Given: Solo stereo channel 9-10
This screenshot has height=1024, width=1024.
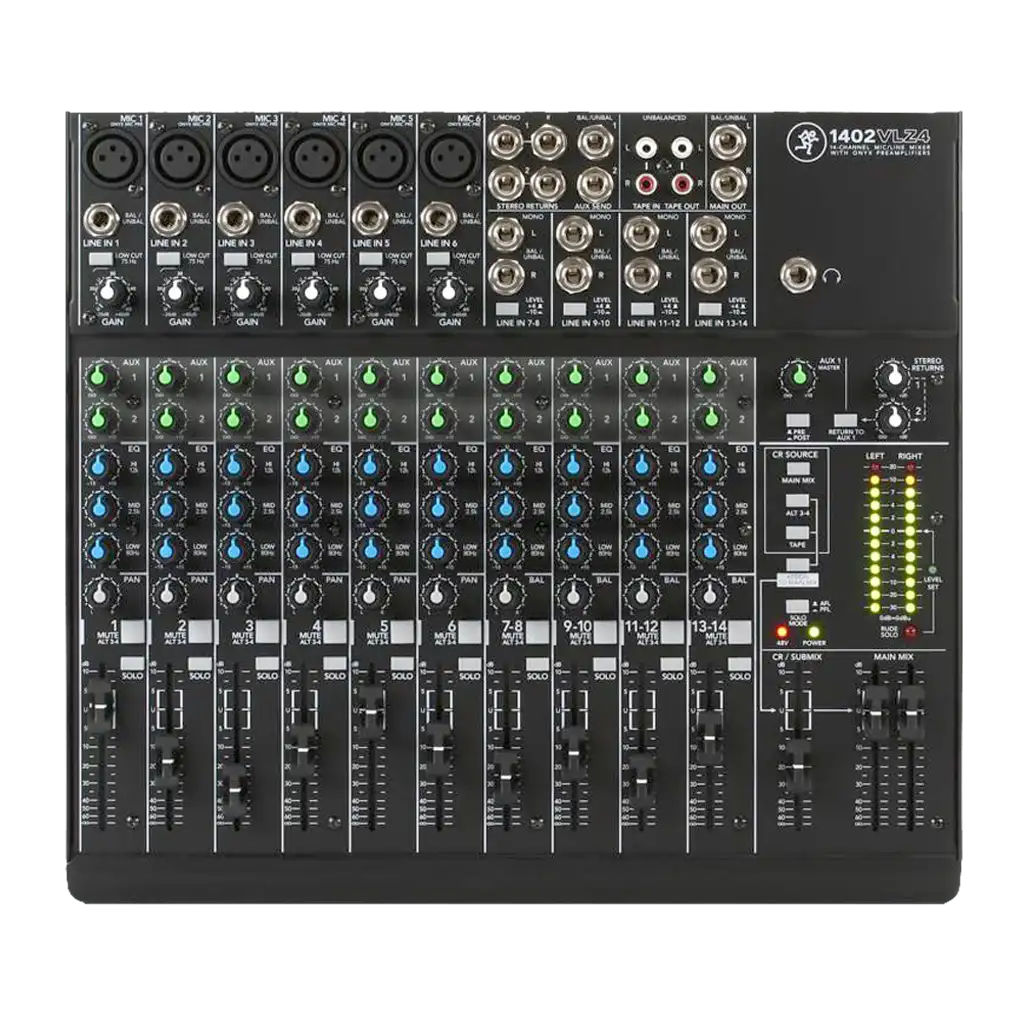Looking at the screenshot, I should tap(605, 664).
